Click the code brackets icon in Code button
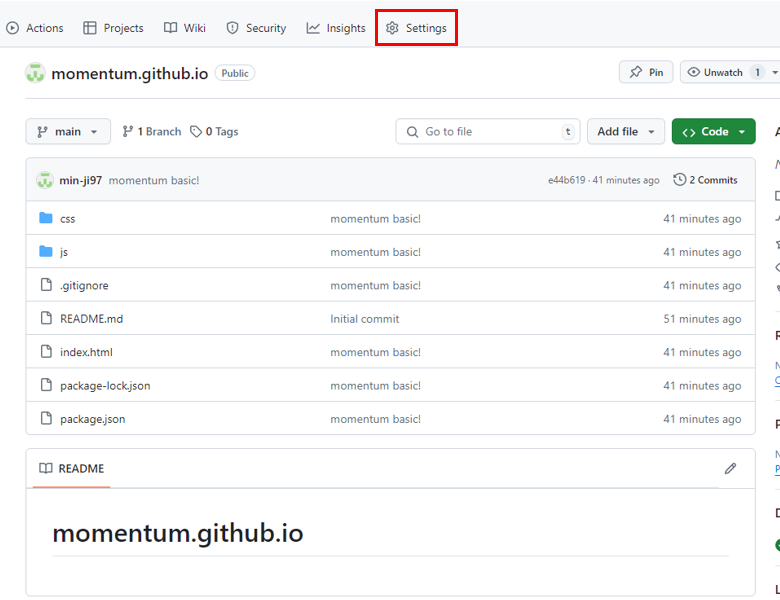The image size is (780, 600). click(688, 132)
